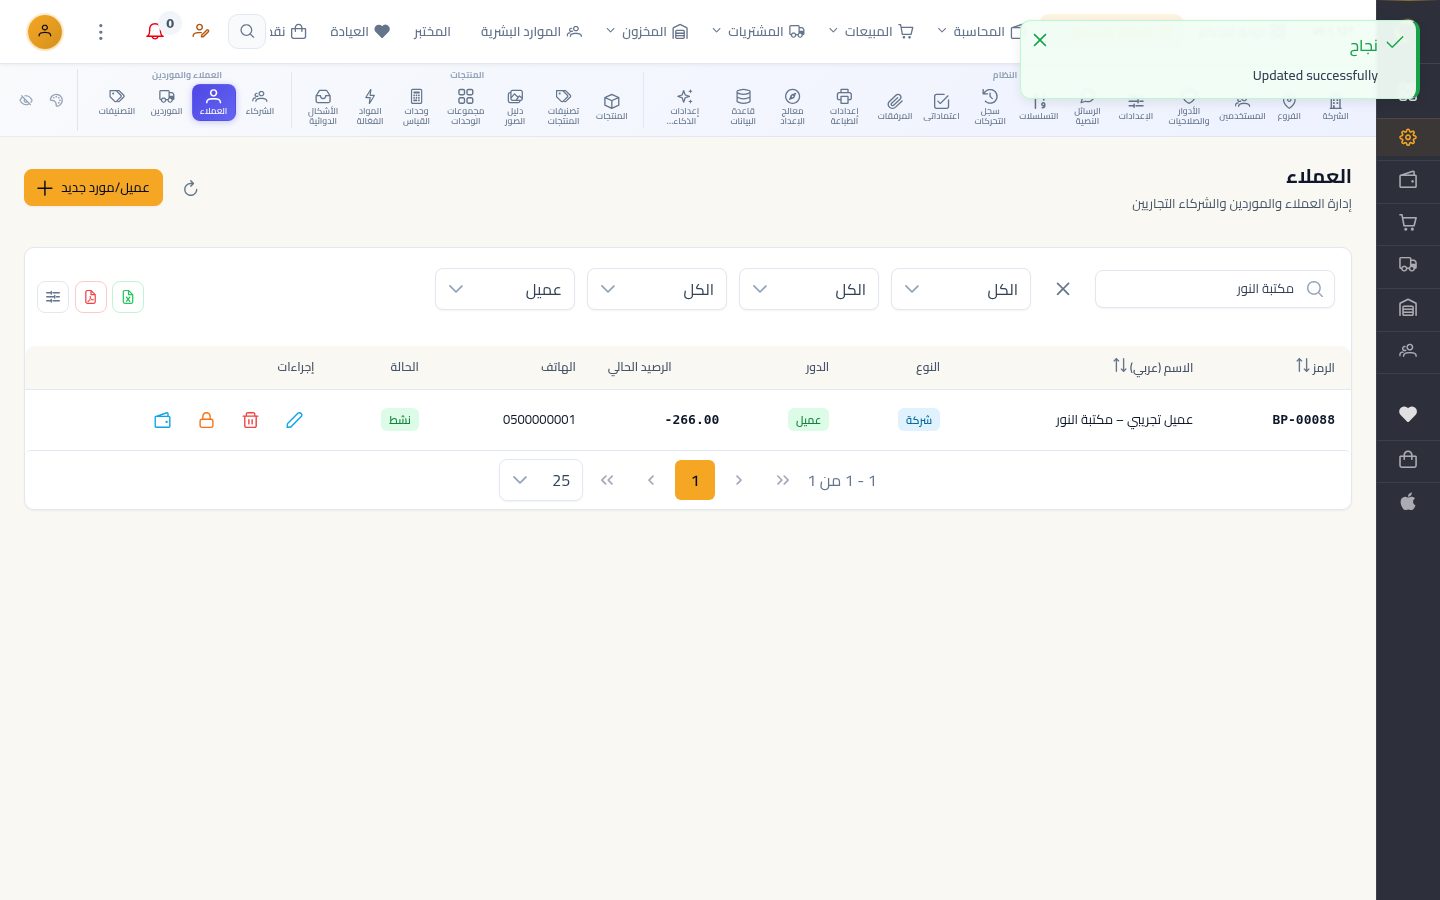Open Activity Log (سجل التحركات) icon
The width and height of the screenshot is (1440, 900).
click(990, 106)
